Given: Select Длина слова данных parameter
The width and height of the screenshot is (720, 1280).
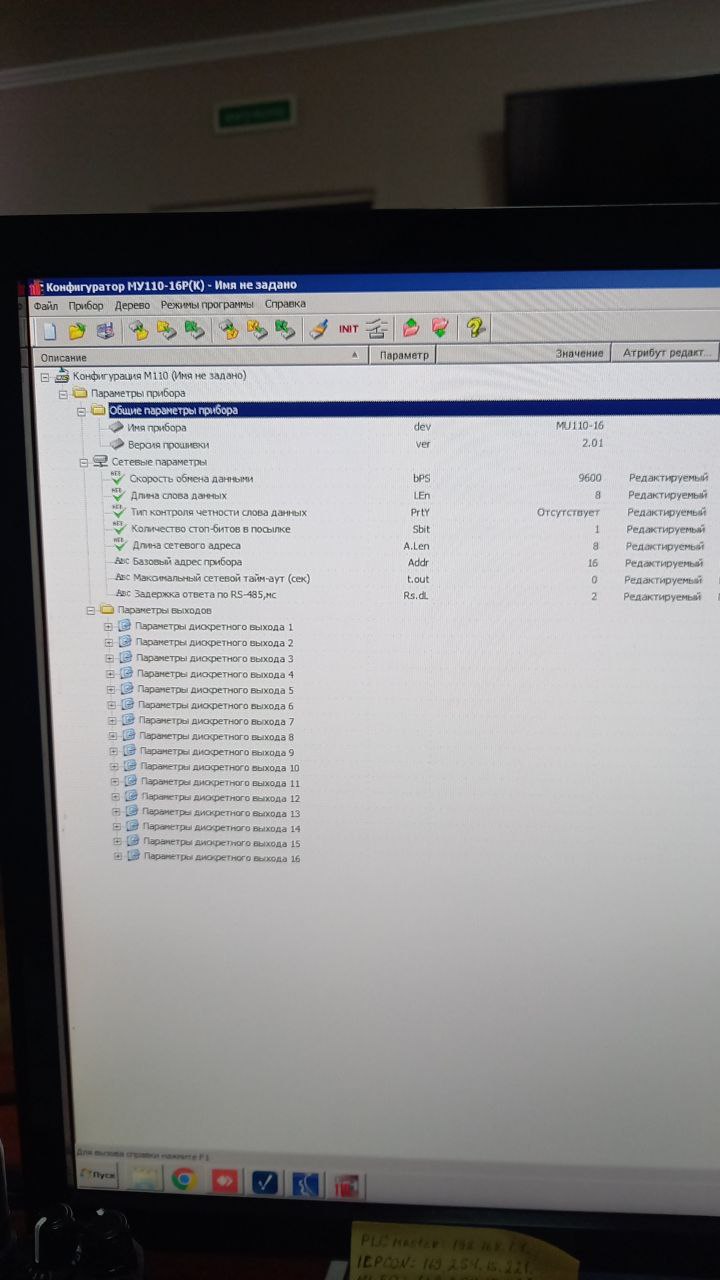Looking at the screenshot, I should pos(178,495).
